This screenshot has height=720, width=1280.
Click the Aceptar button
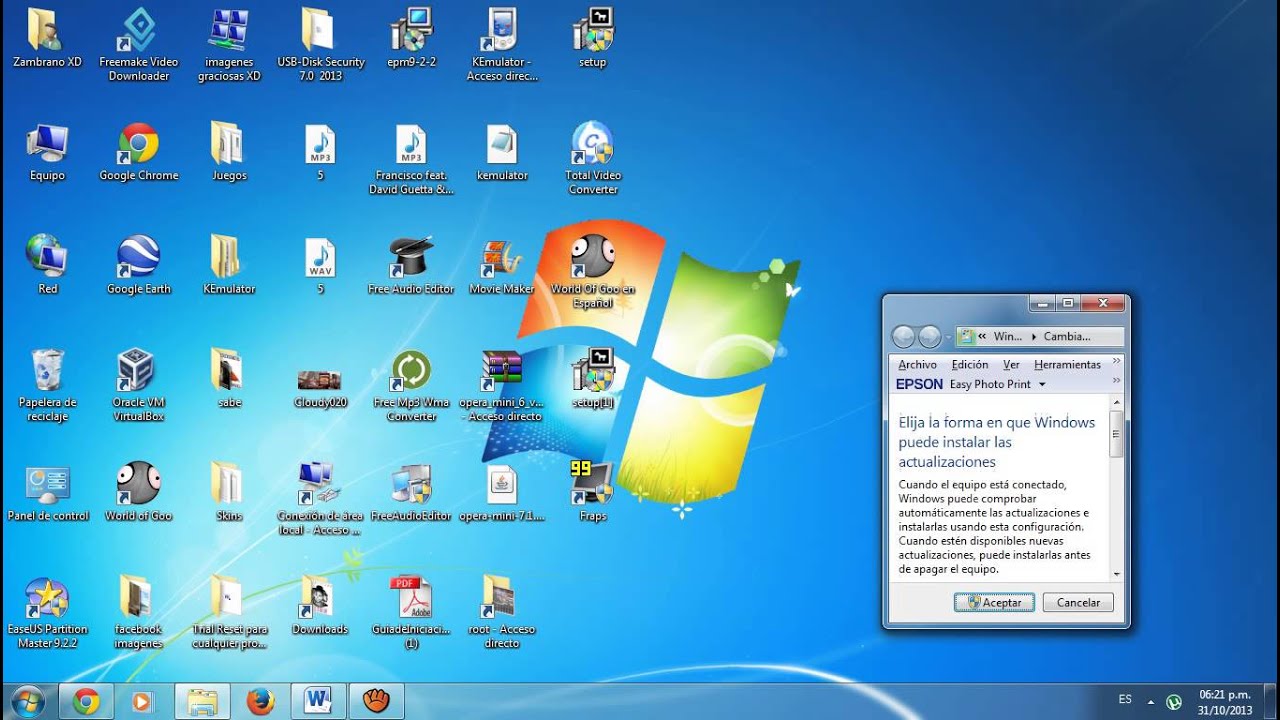[x=994, y=602]
